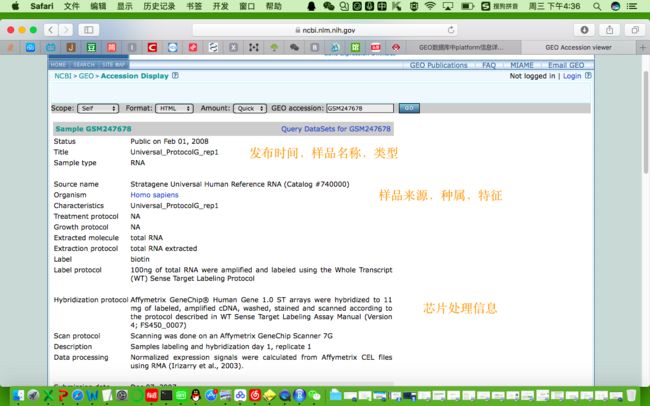Select the GEO Accession viewer tab
The image size is (650, 406).
pos(578,47)
